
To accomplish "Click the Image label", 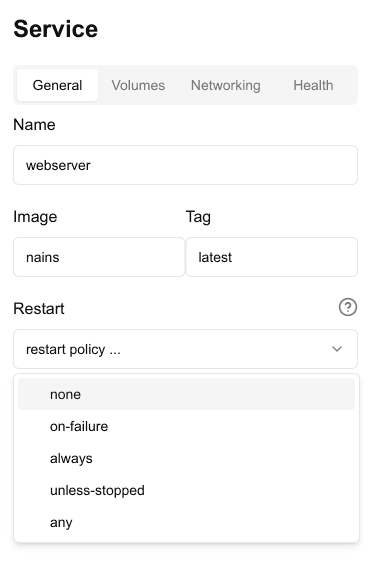I will [x=35, y=217].
